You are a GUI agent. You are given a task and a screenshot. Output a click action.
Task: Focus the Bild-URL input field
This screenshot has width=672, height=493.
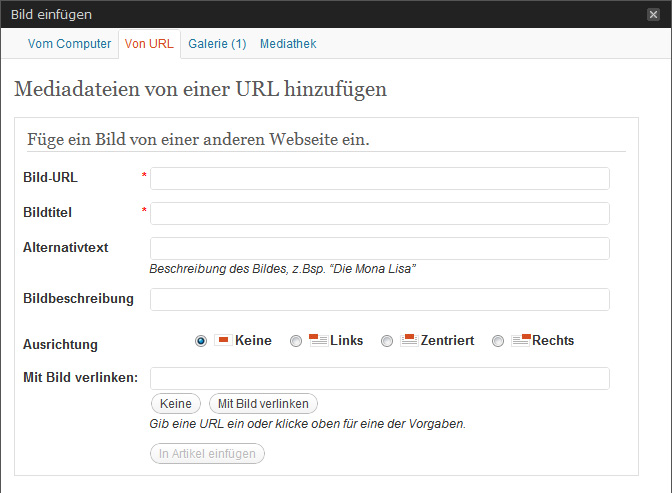(379, 178)
